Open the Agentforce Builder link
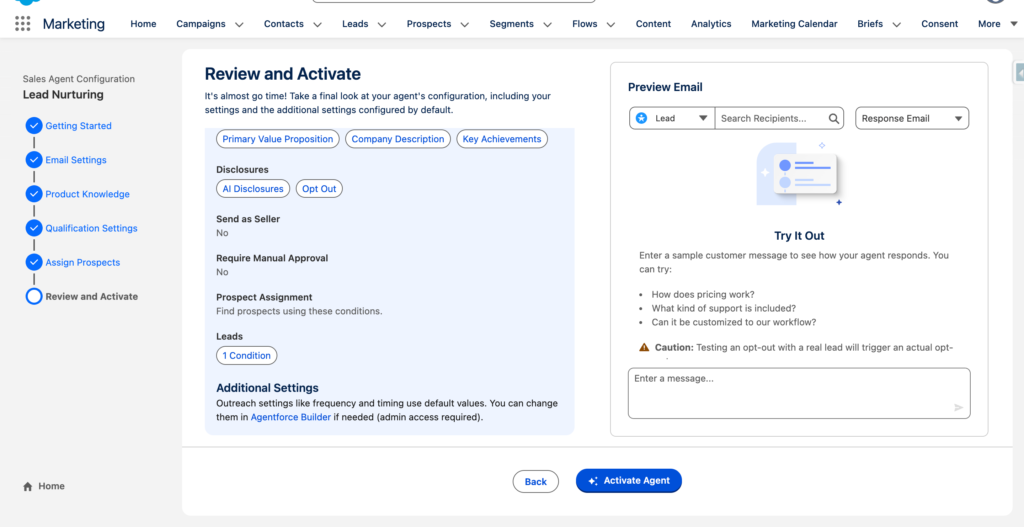1024x527 pixels. [290, 417]
